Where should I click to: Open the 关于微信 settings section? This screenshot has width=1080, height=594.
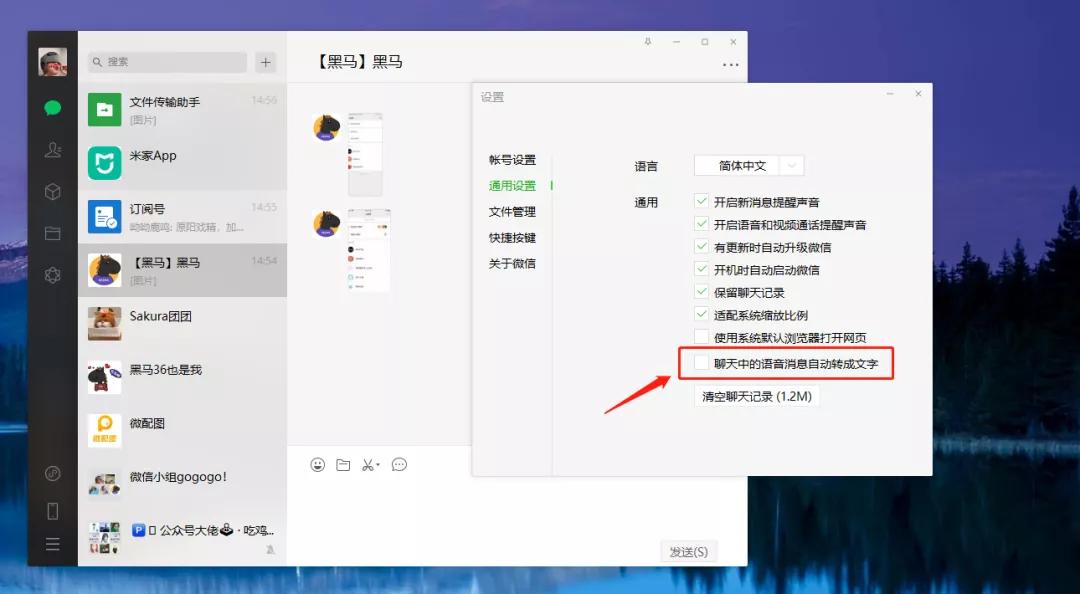(x=513, y=263)
